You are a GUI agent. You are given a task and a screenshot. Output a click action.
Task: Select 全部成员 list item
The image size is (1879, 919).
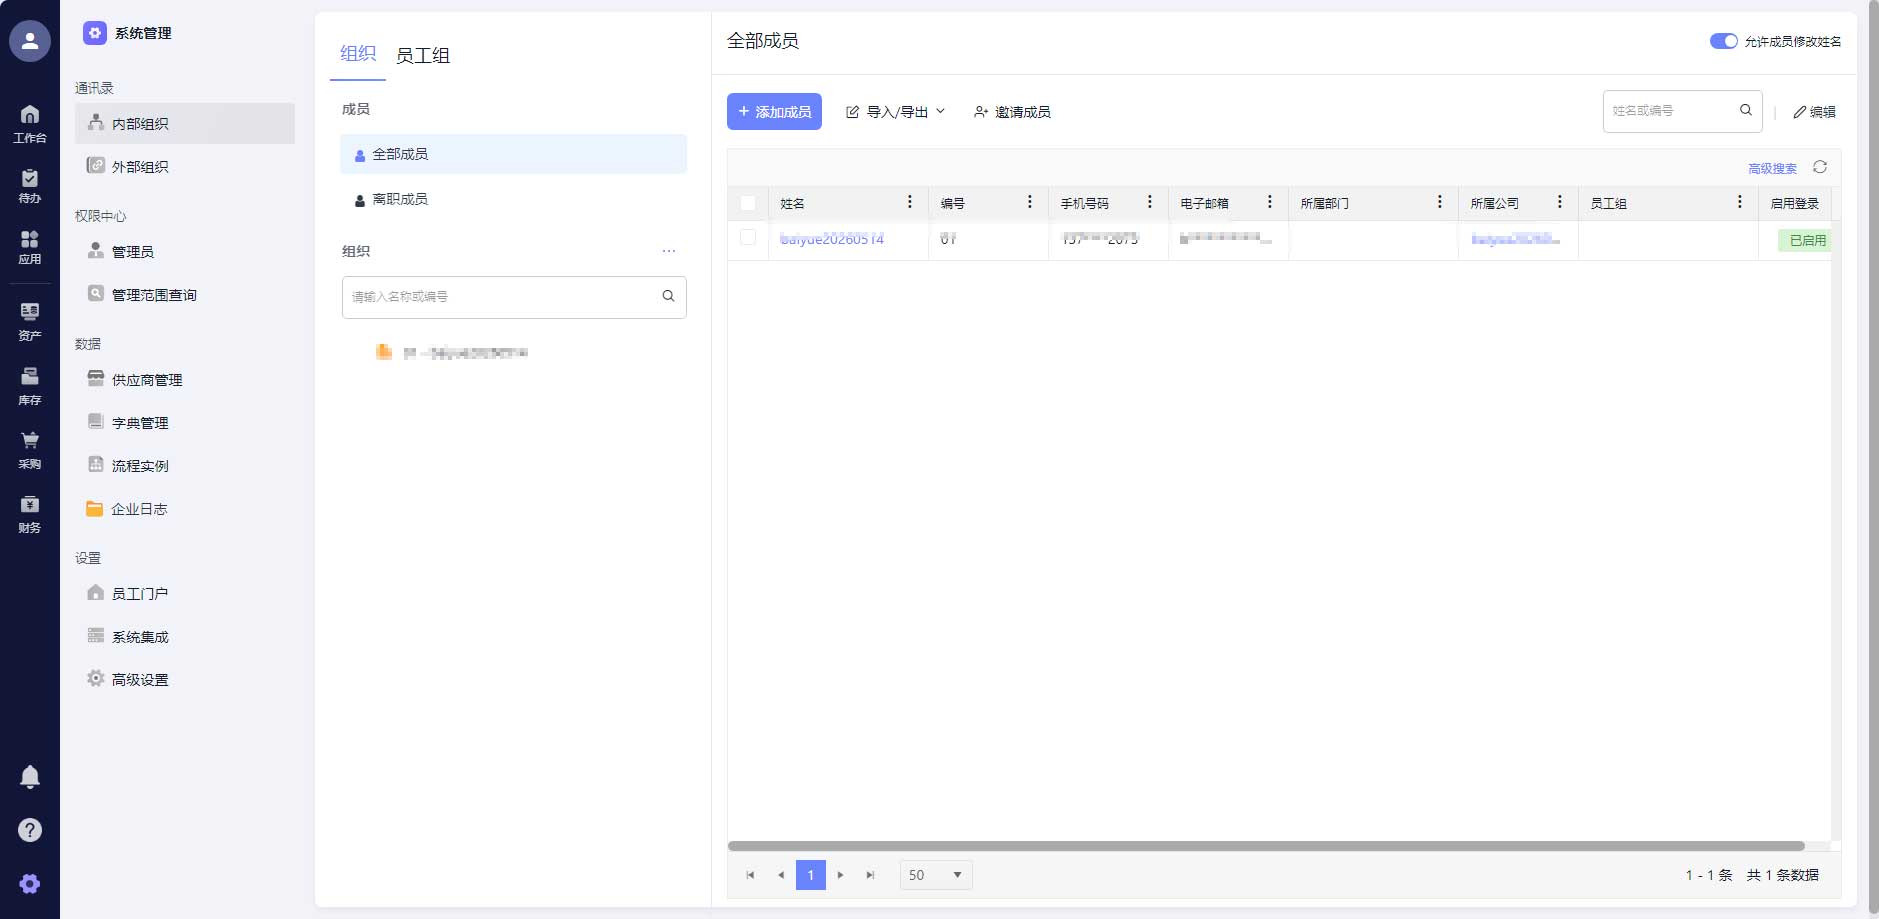pos(513,154)
